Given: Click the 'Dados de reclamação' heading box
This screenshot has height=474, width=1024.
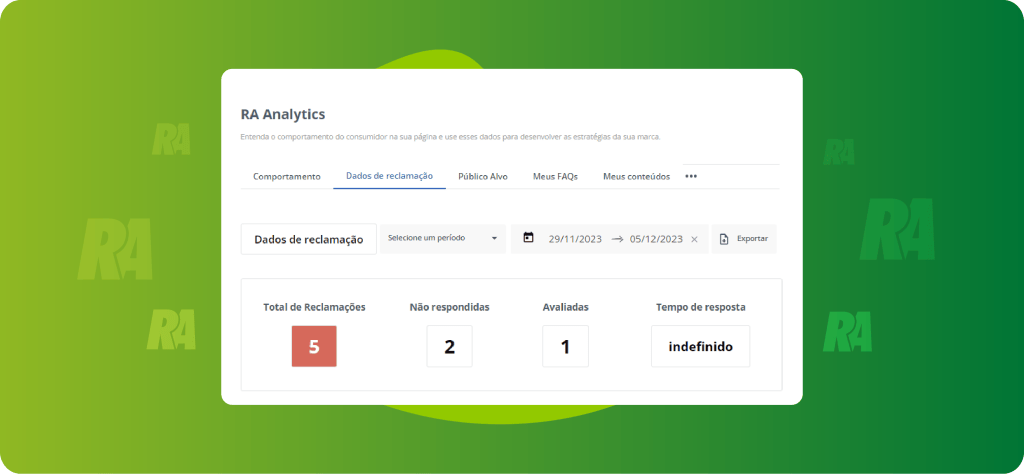Looking at the screenshot, I should coord(309,240).
